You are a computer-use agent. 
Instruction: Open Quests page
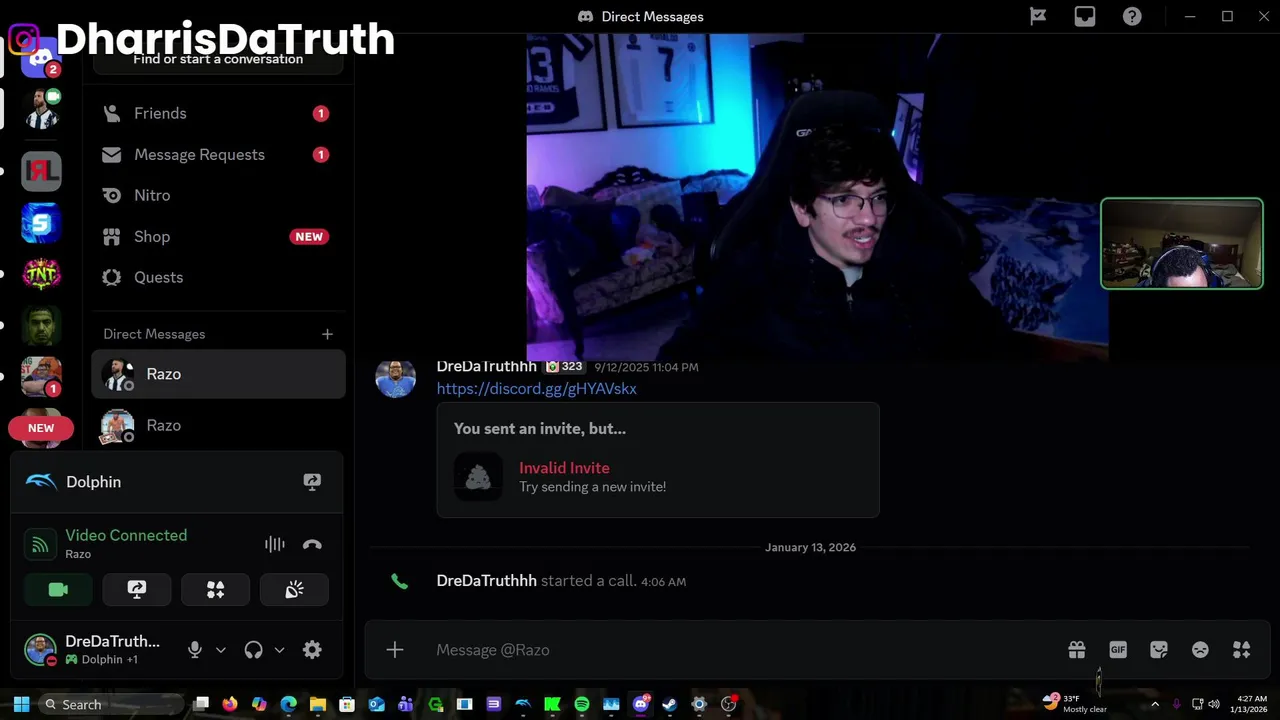point(218,277)
